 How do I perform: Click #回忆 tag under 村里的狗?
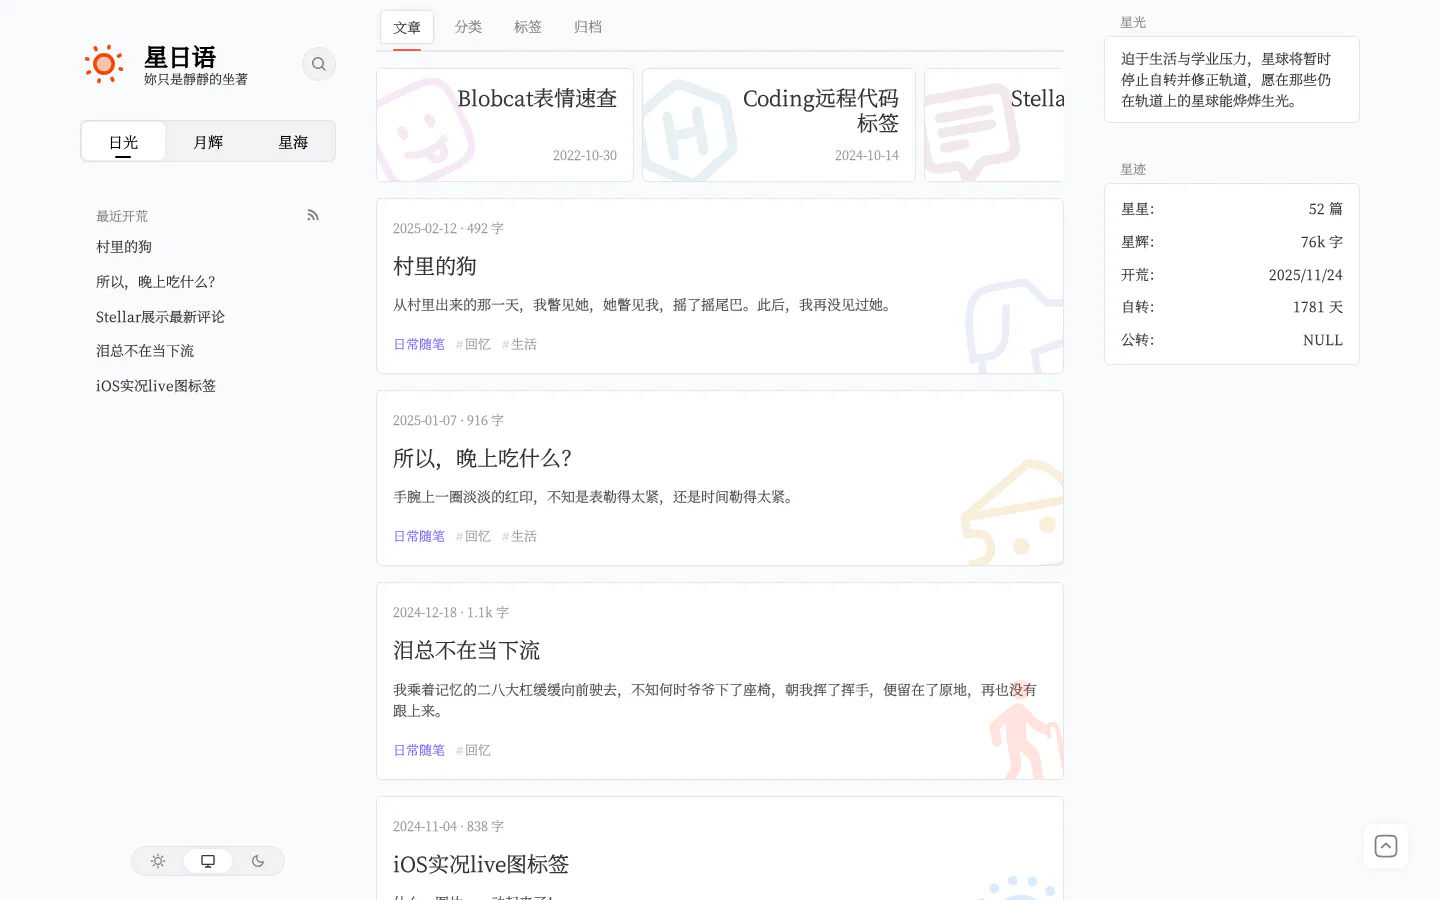pyautogui.click(x=473, y=344)
